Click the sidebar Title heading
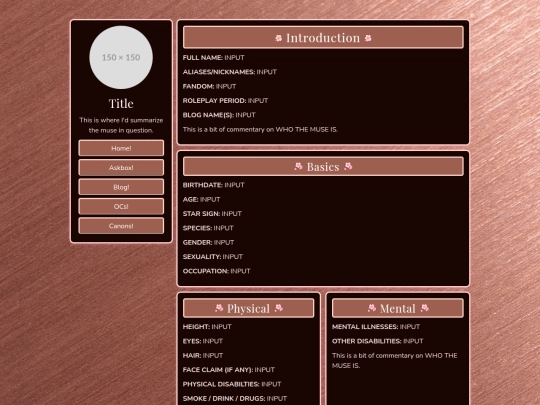540x405 pixels. click(121, 103)
